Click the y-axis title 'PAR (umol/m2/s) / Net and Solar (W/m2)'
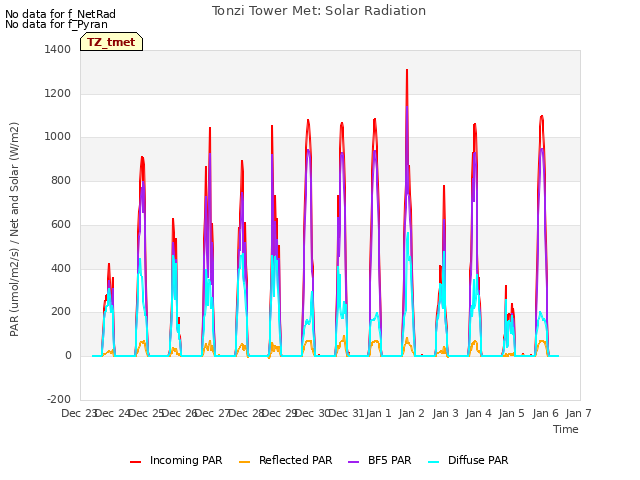Viewport: 640px width, 480px height. pos(14,229)
